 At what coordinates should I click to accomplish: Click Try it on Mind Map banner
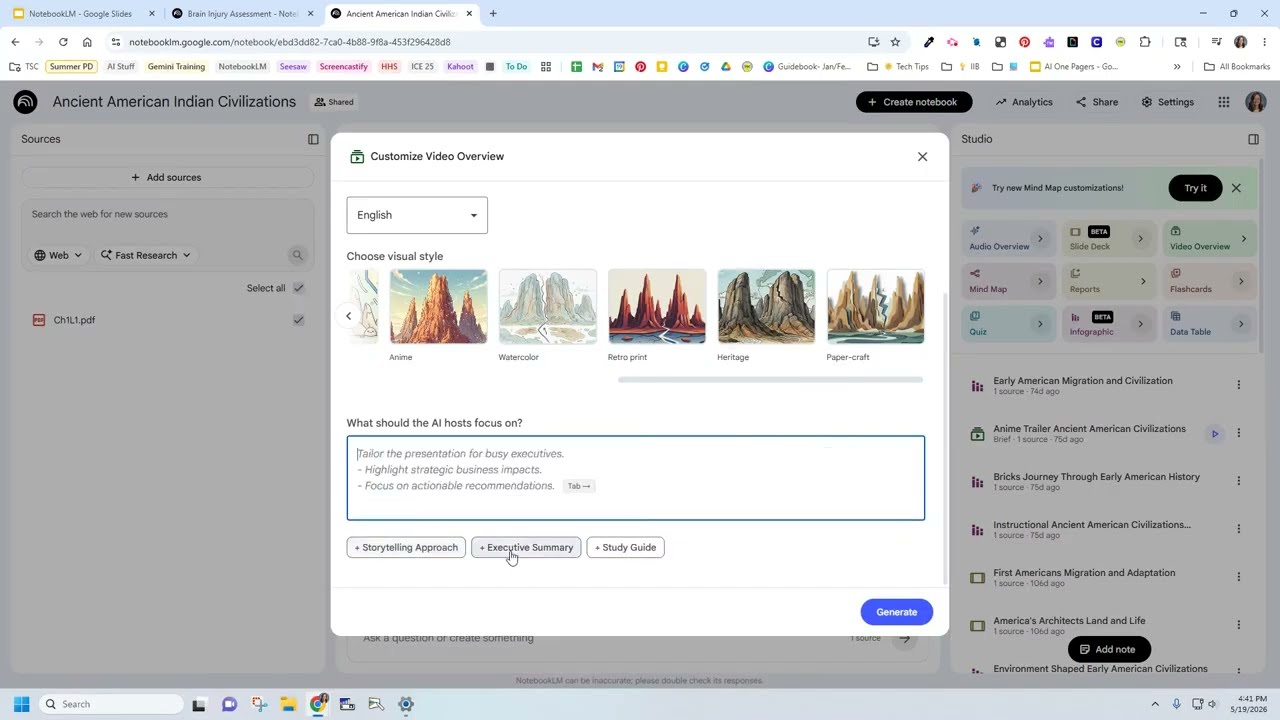pyautogui.click(x=1195, y=188)
